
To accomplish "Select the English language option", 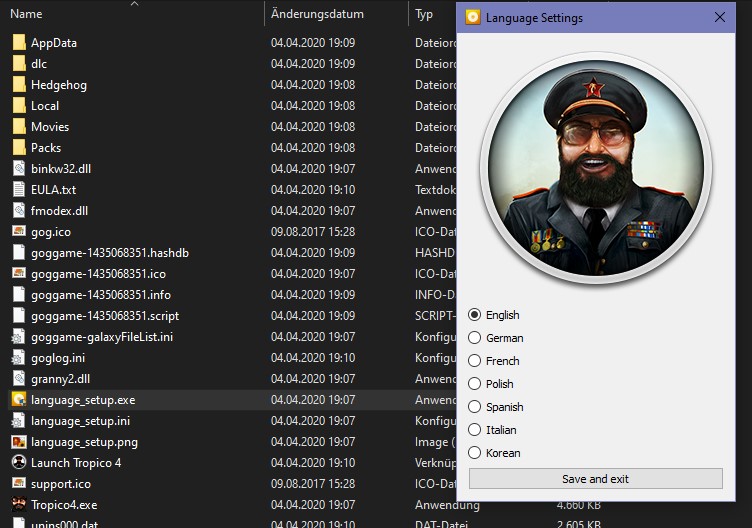I will pyautogui.click(x=494, y=315).
